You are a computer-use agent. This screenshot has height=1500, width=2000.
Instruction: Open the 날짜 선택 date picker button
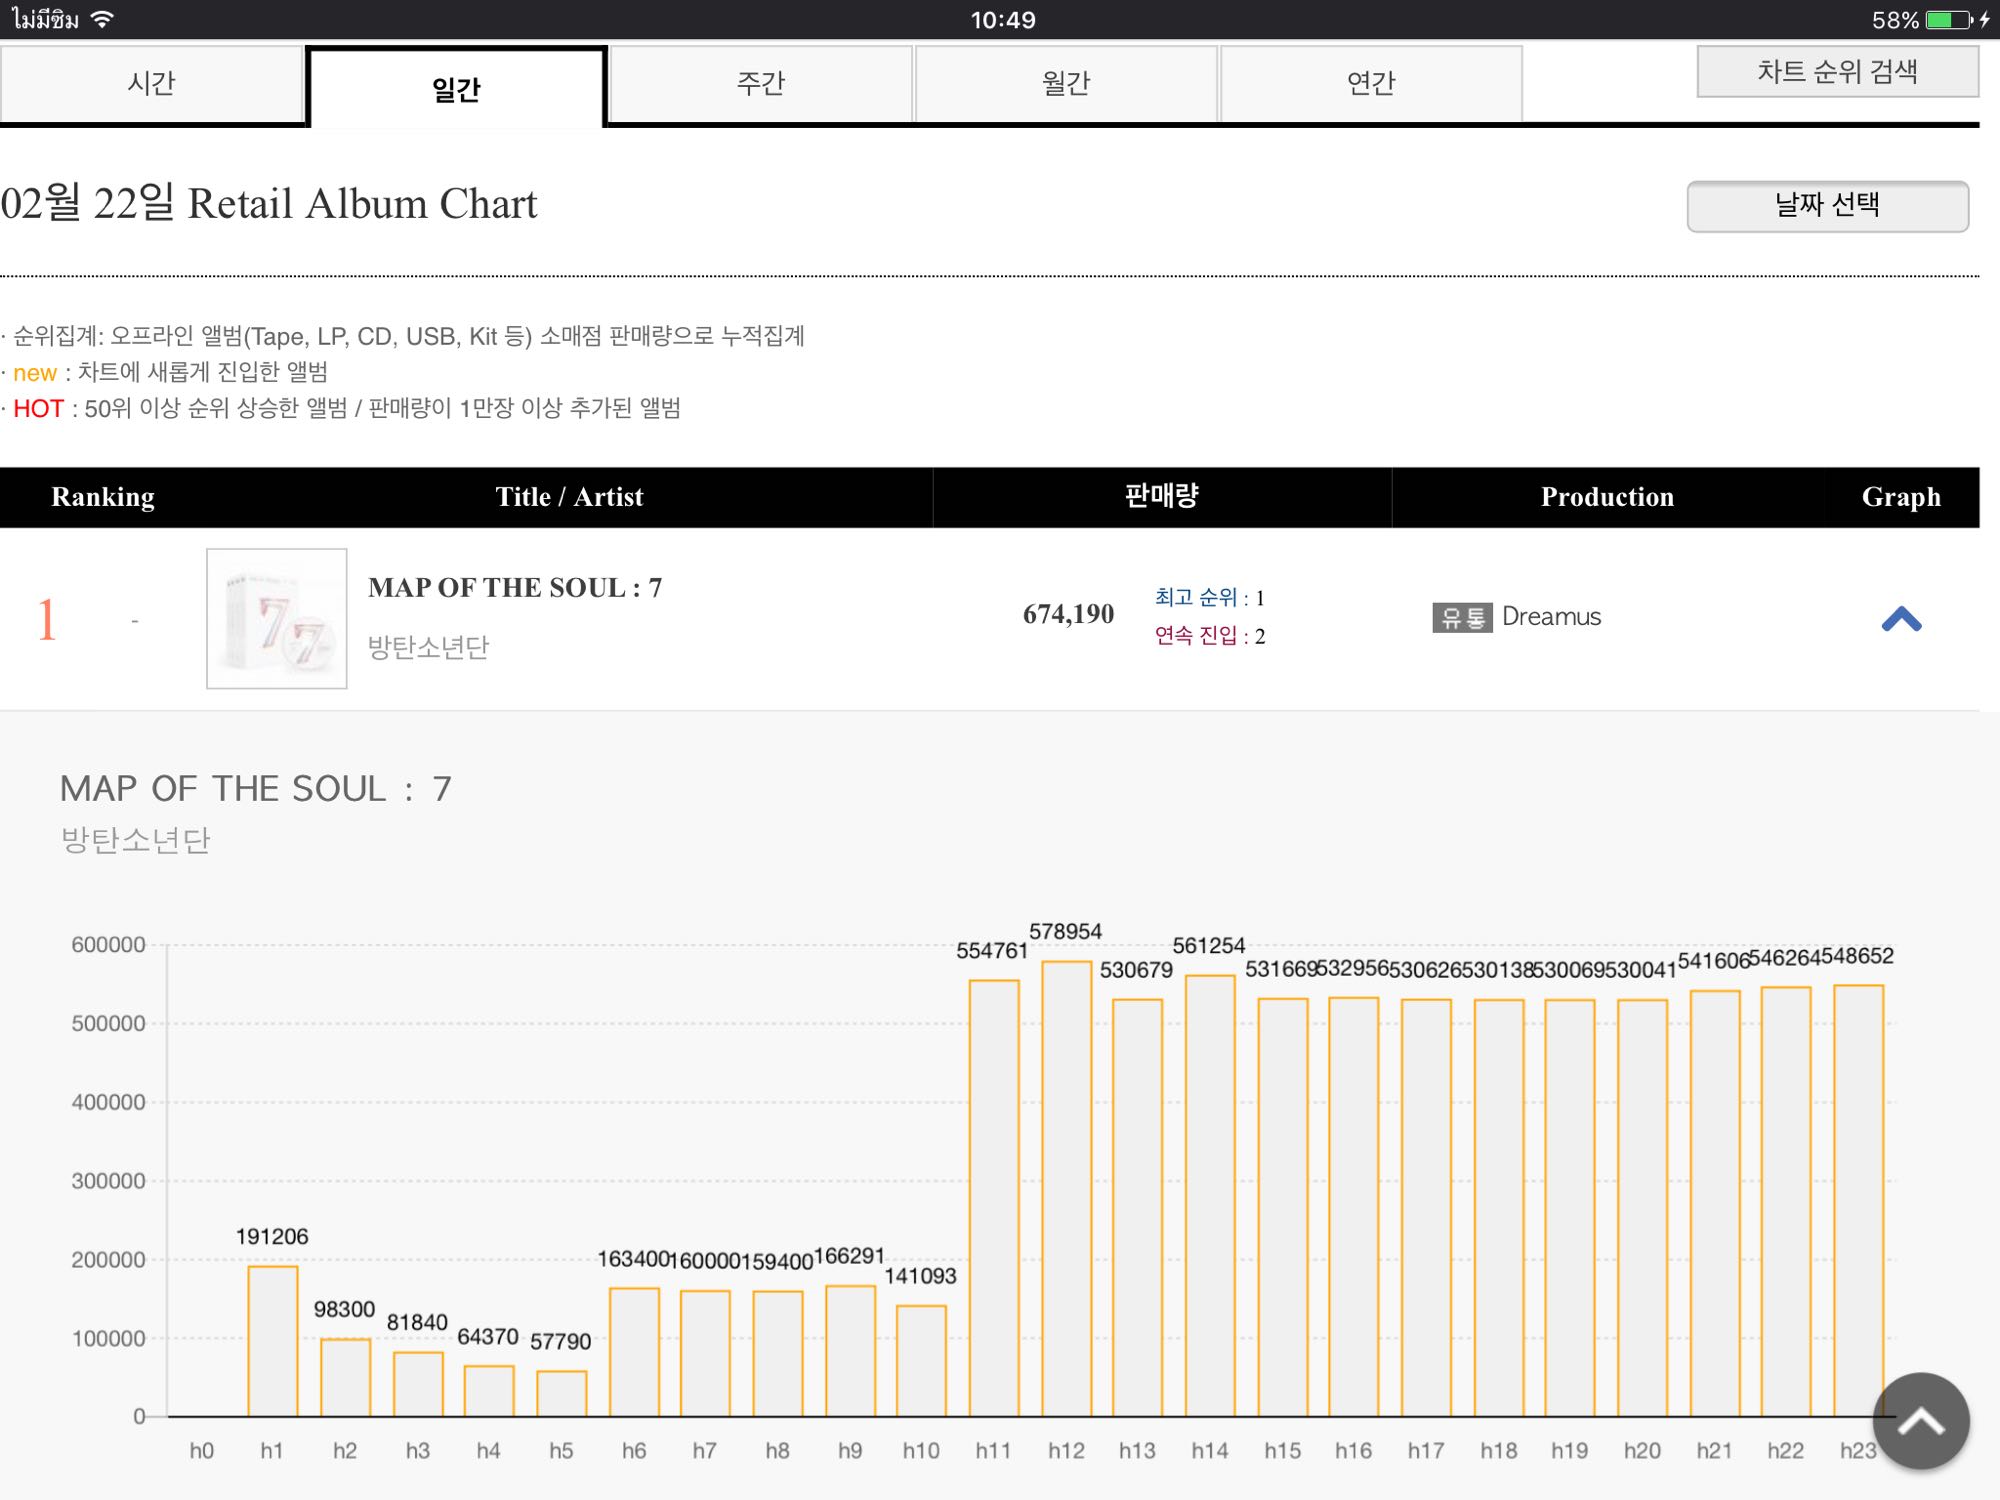pos(1827,206)
